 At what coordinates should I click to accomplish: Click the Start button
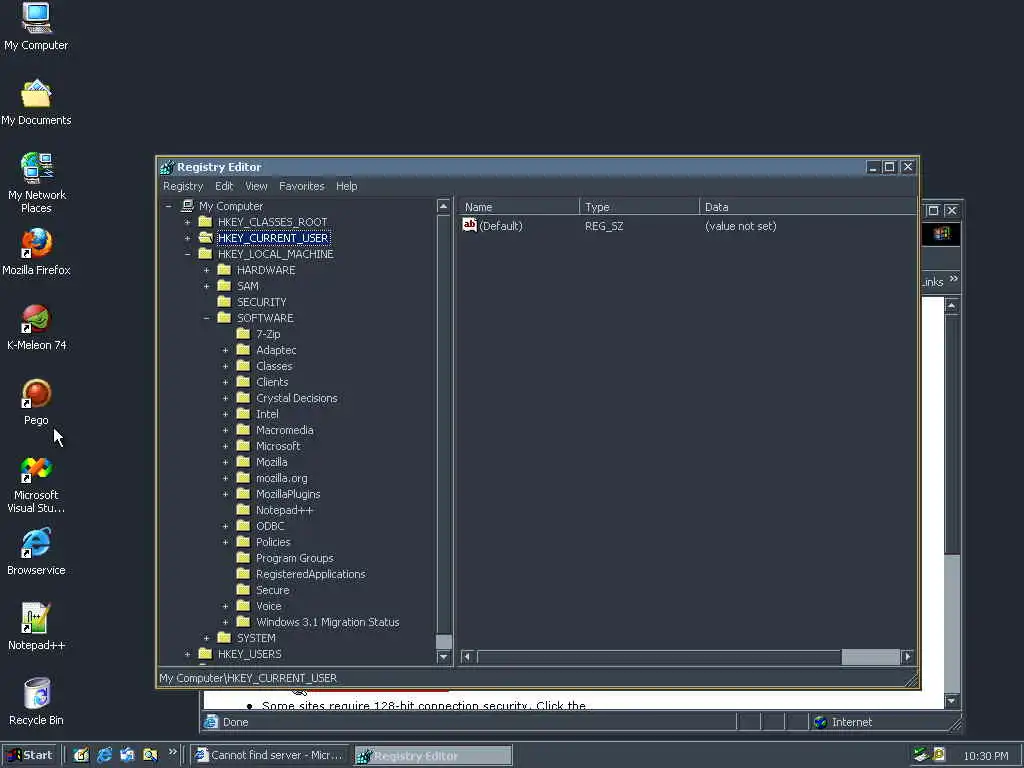(30, 755)
